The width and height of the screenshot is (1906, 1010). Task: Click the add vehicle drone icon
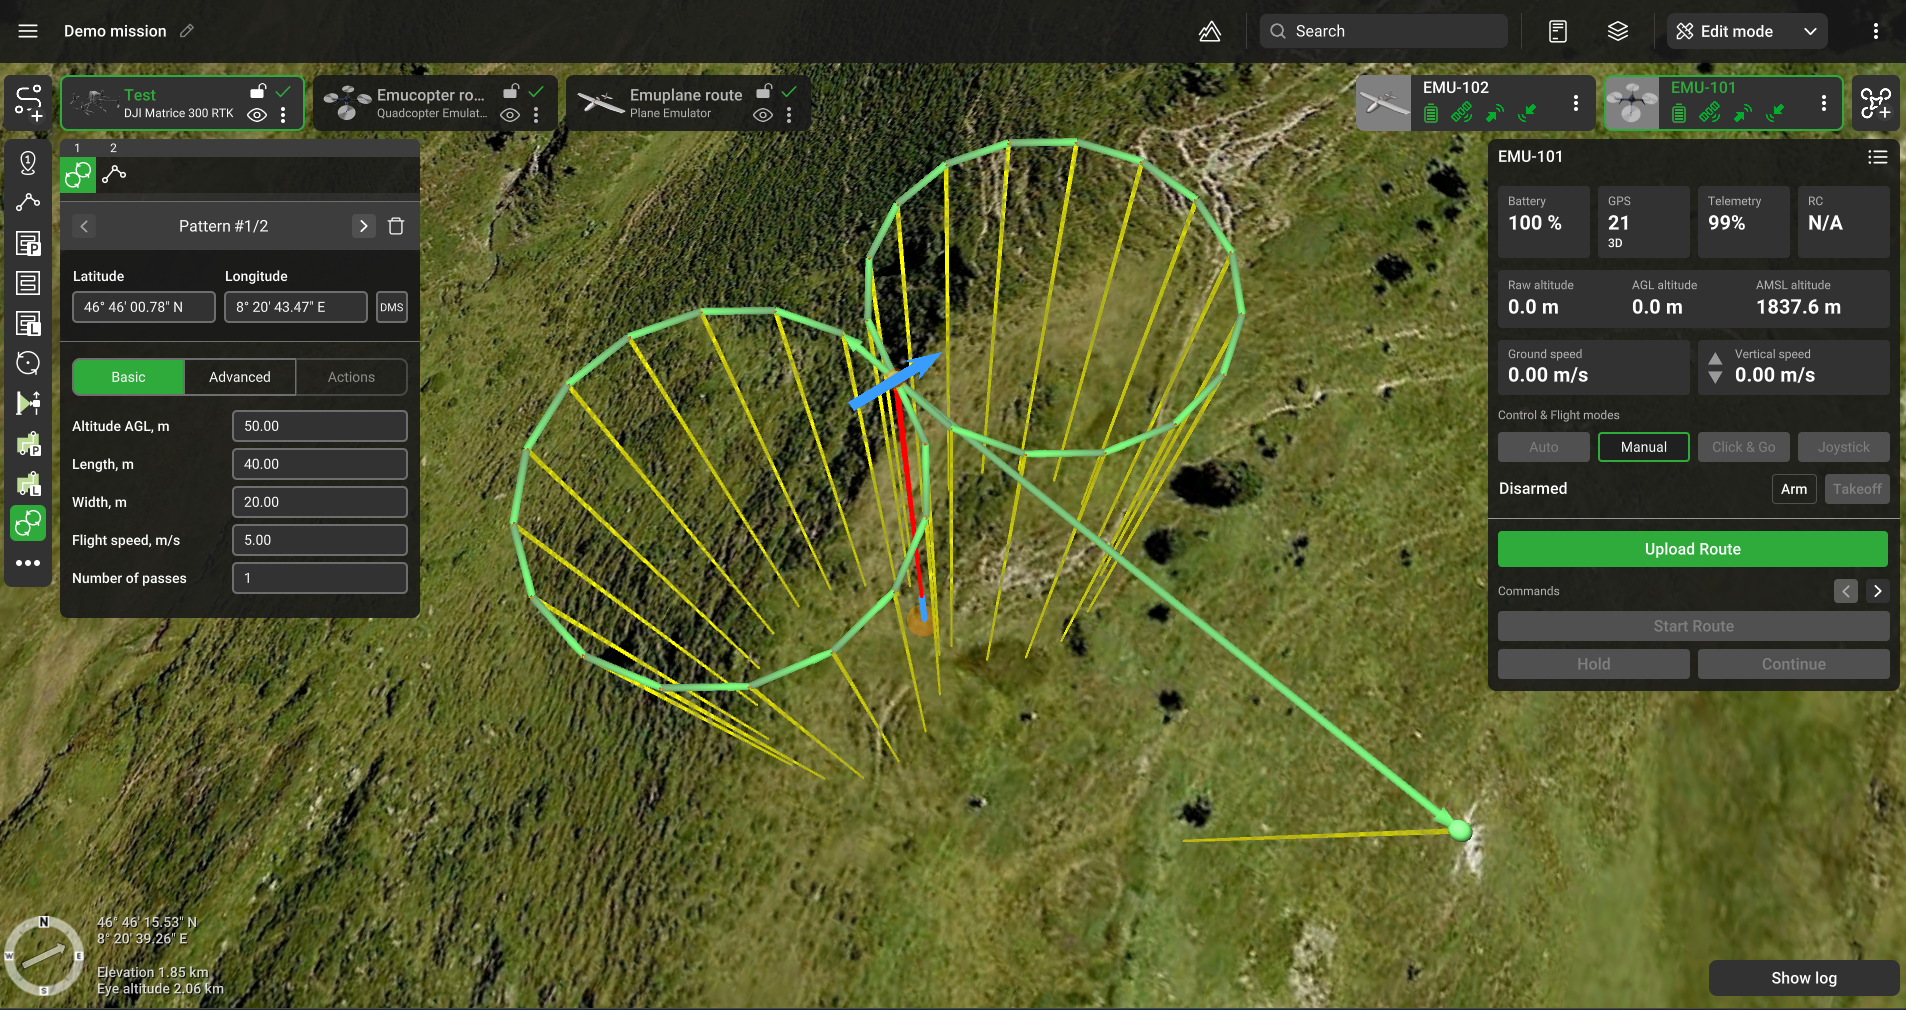1875,103
